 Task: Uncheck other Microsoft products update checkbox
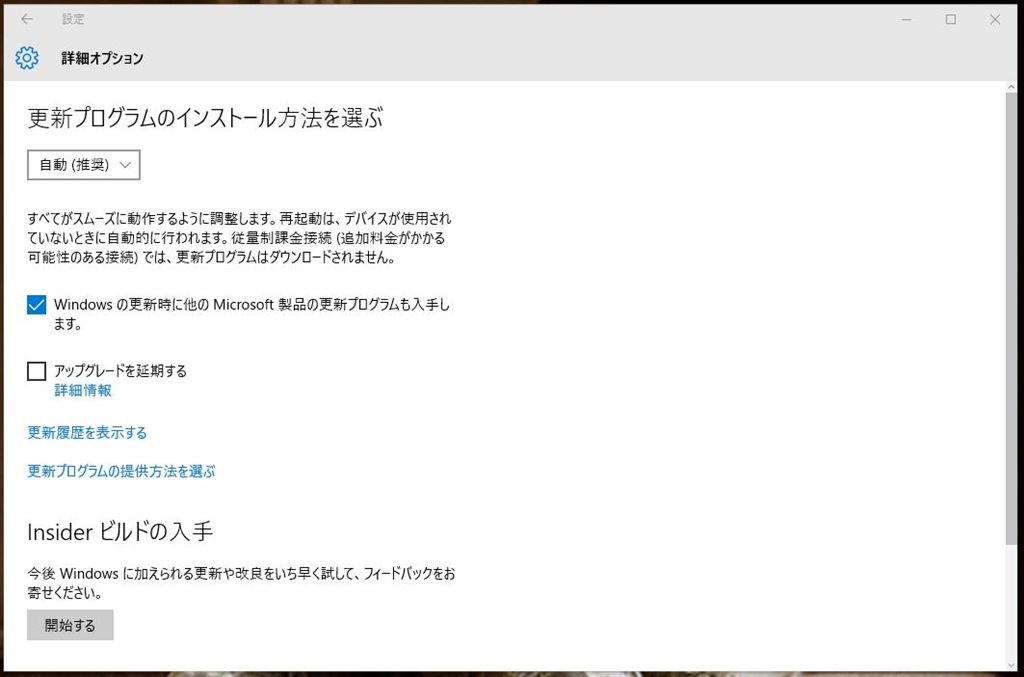37,305
